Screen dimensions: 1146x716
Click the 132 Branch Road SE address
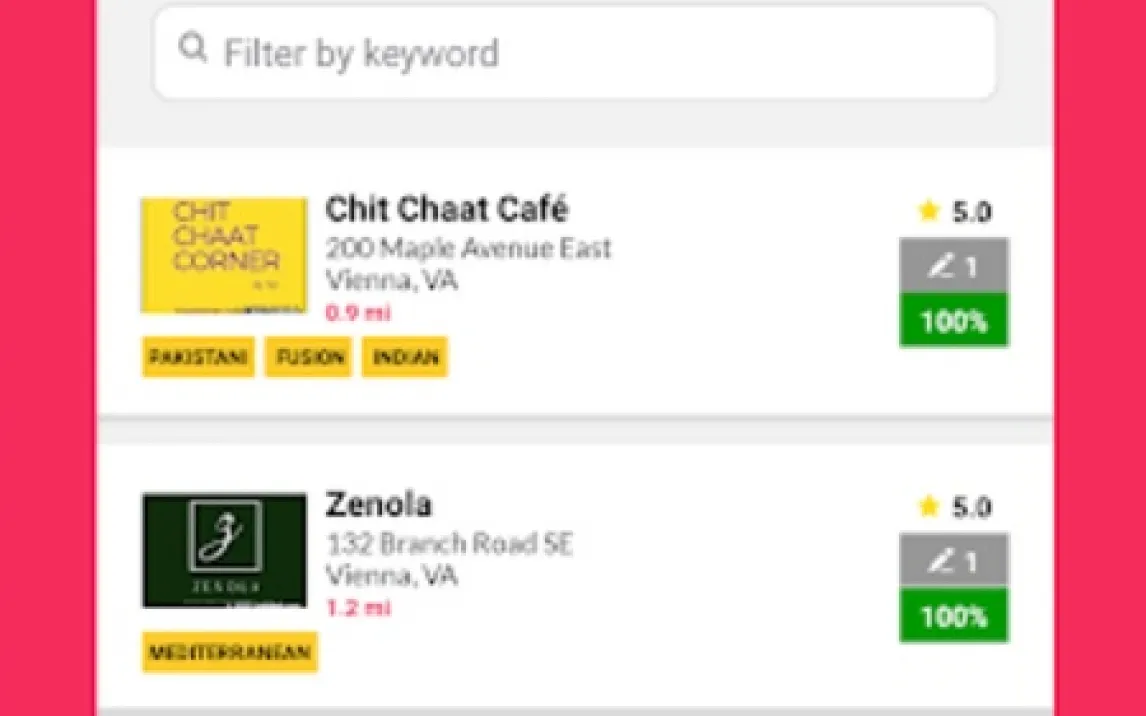450,544
